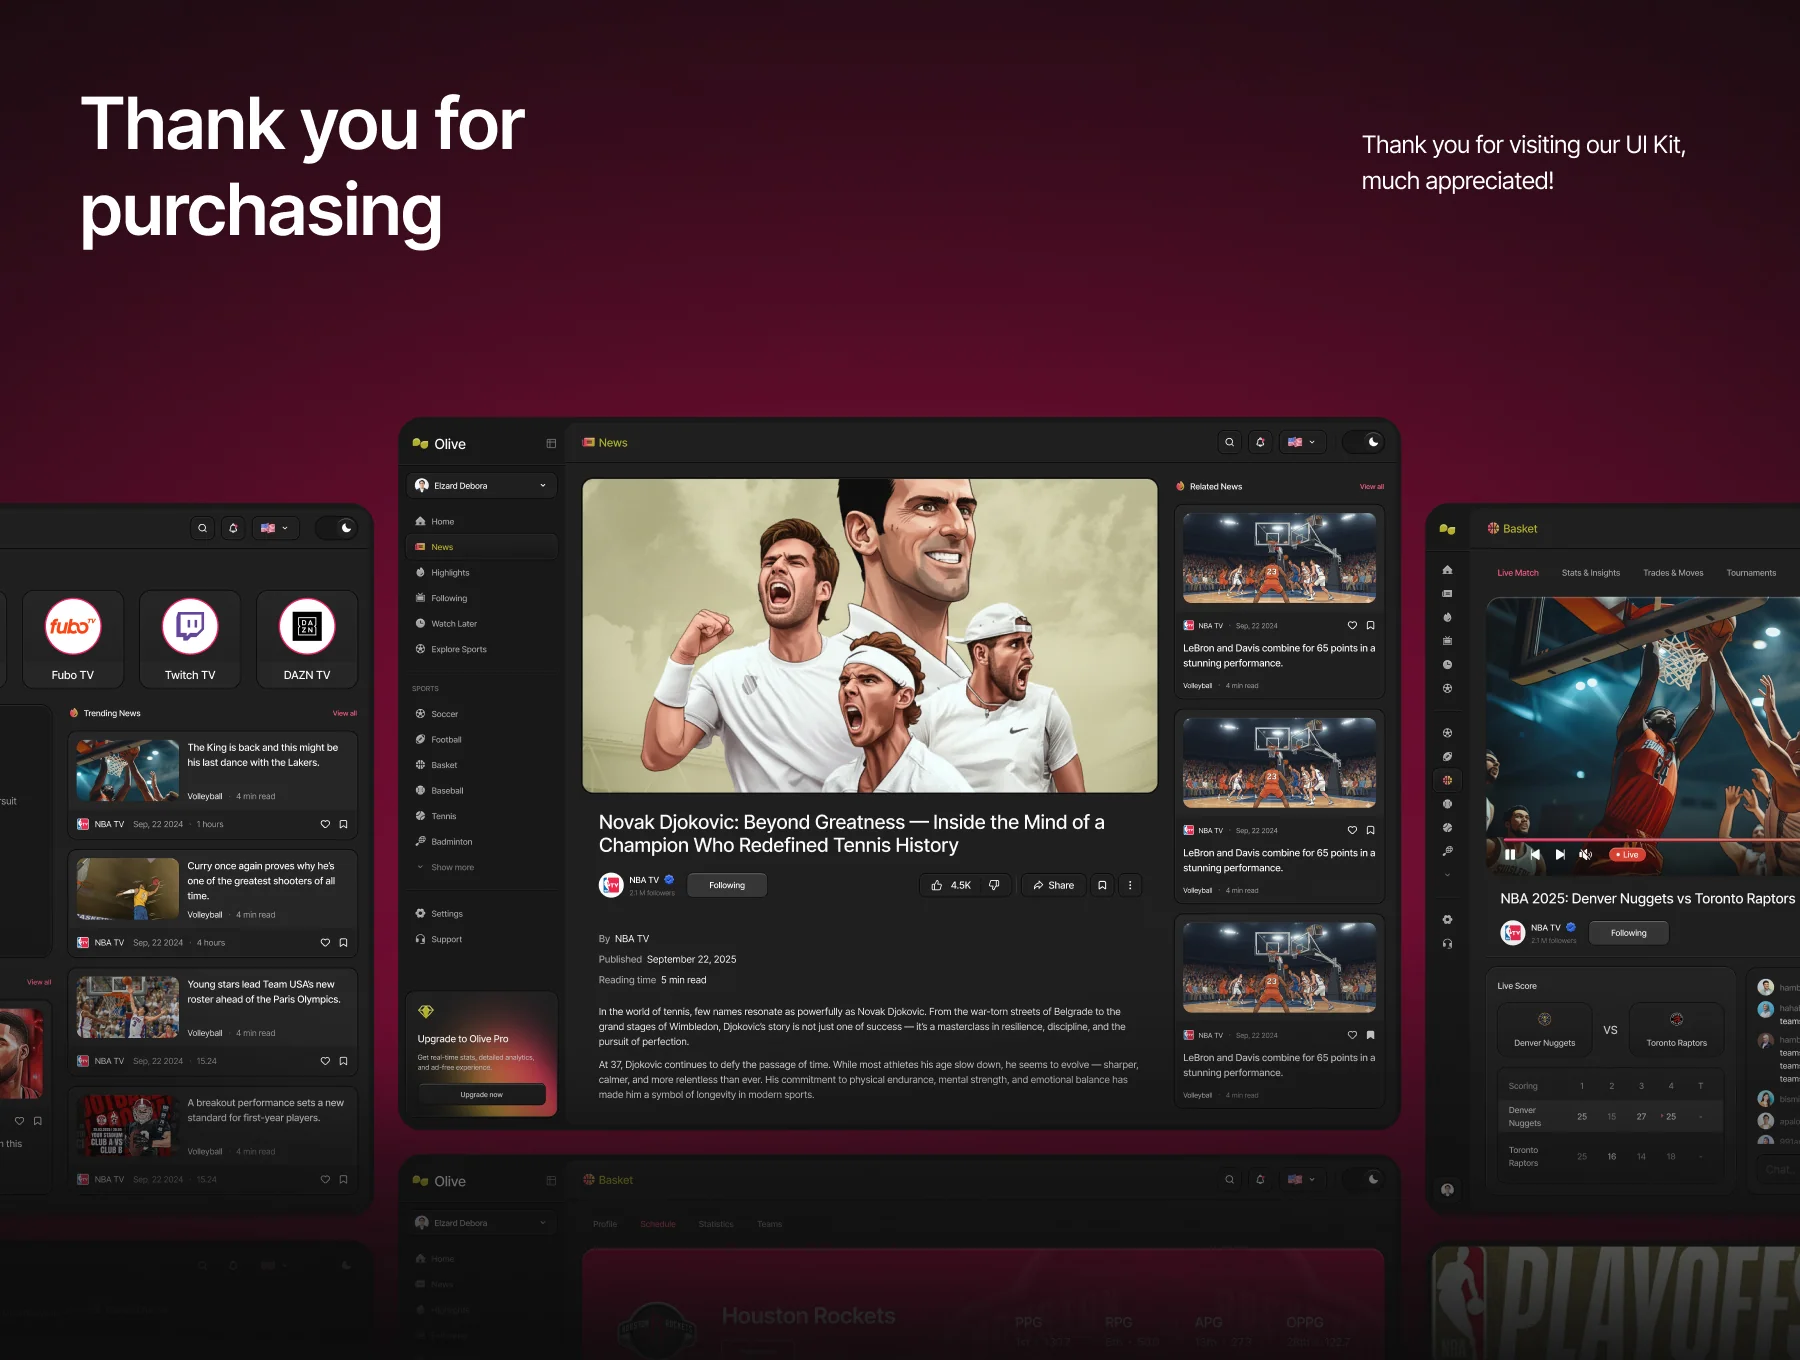This screenshot has height=1360, width=1800.
Task: Skip to next in the NBA video player
Action: [1560, 855]
